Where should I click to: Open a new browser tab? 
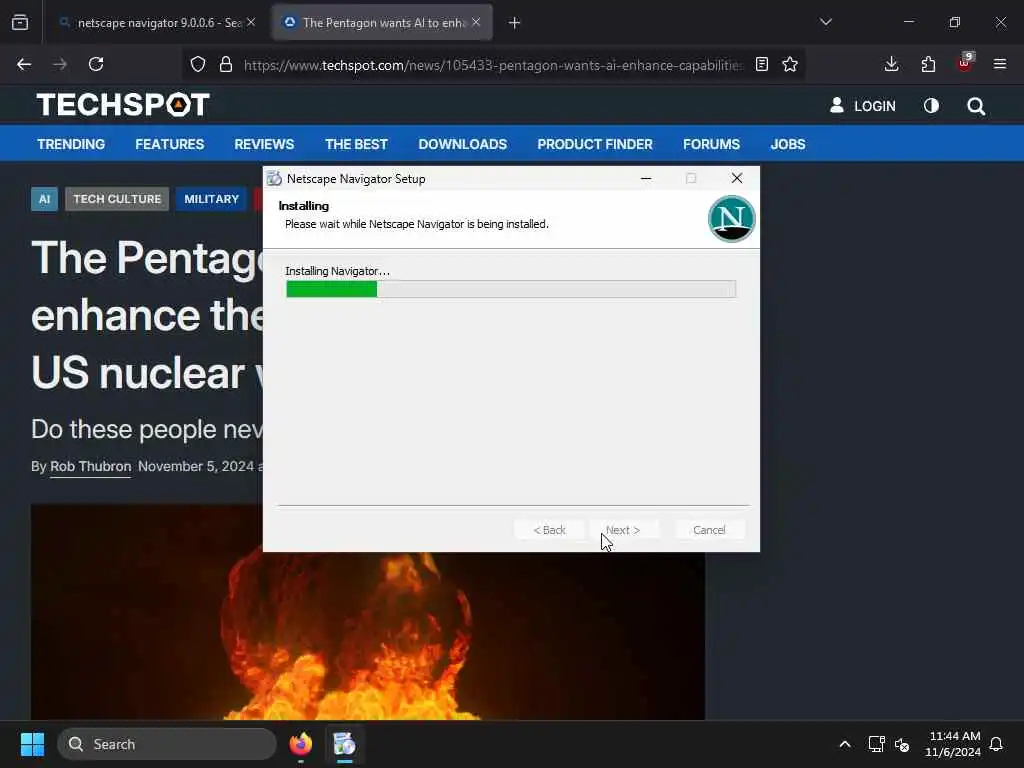point(515,23)
